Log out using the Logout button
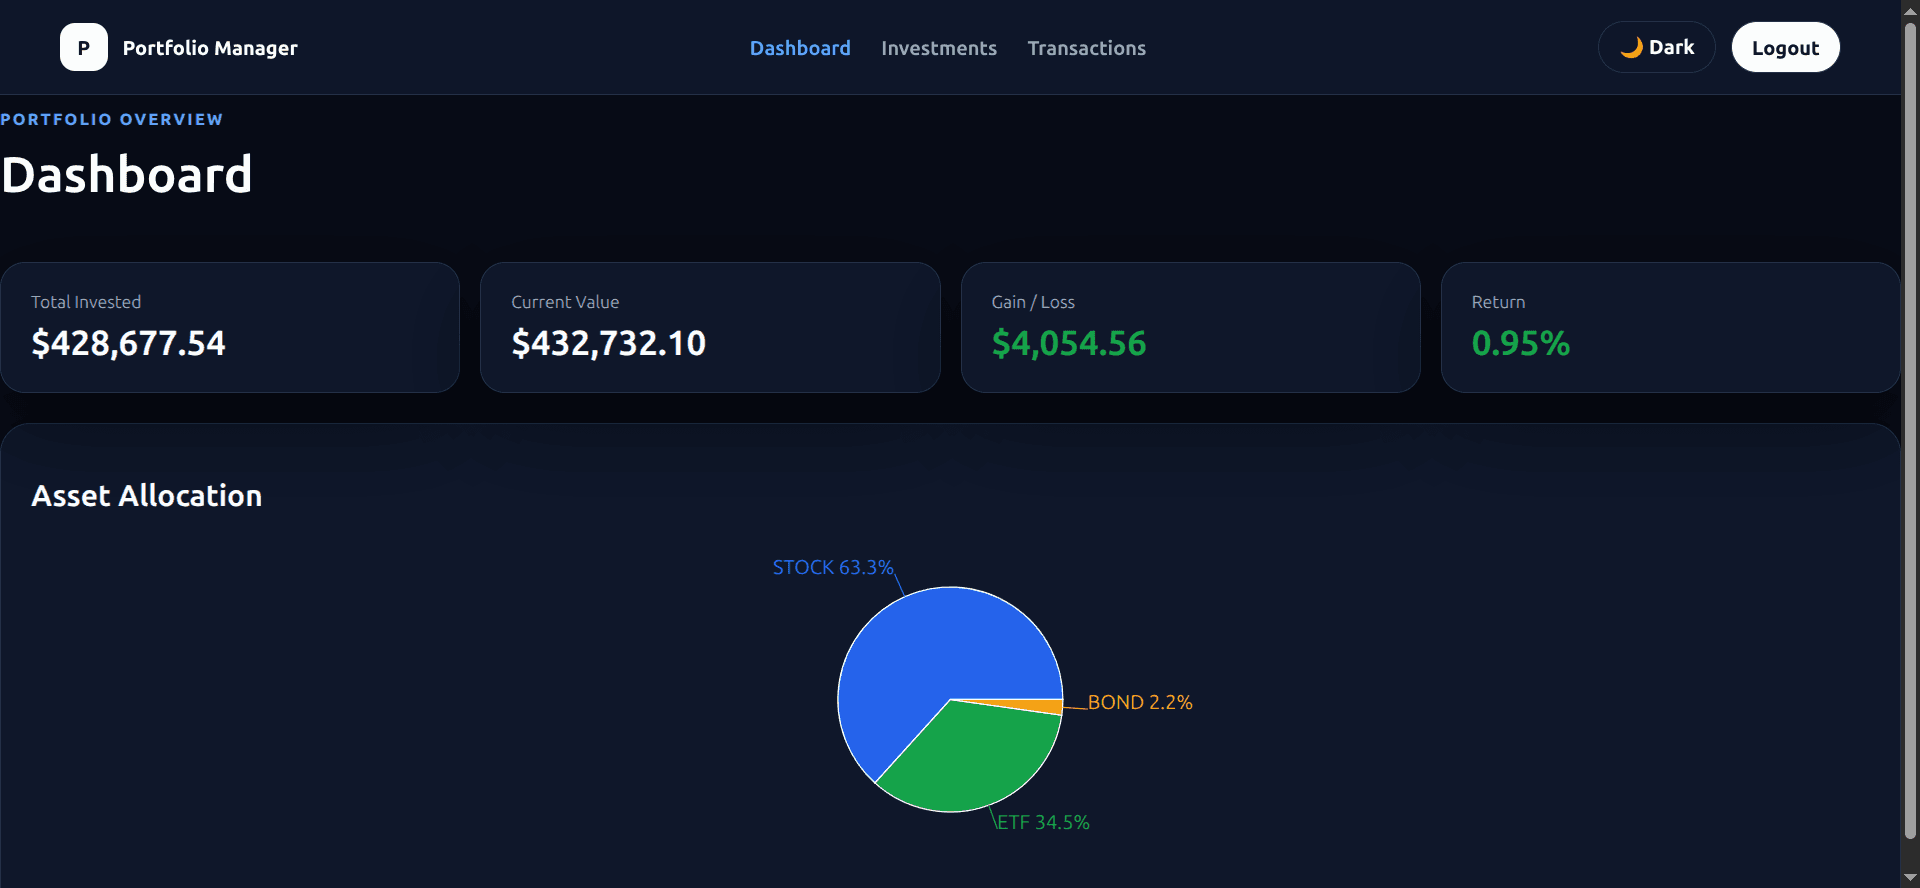Viewport: 1920px width, 888px height. pyautogui.click(x=1785, y=47)
